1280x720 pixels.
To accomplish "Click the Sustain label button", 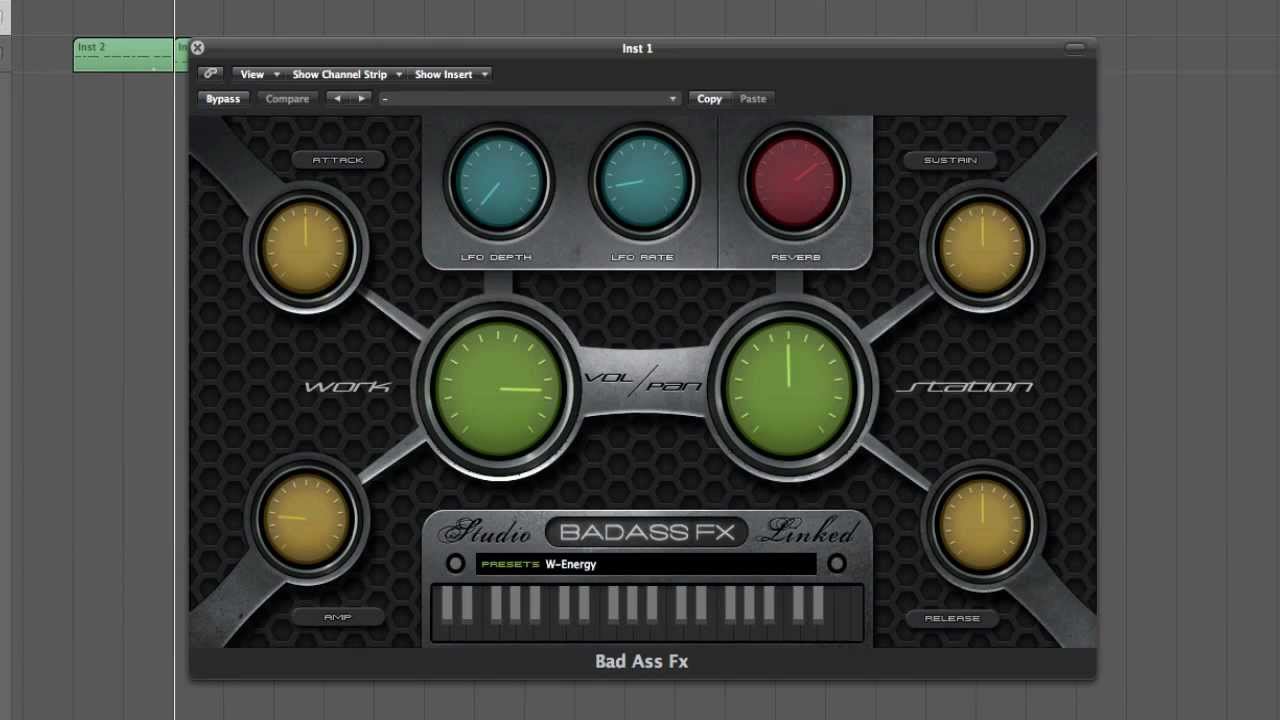I will (950, 160).
